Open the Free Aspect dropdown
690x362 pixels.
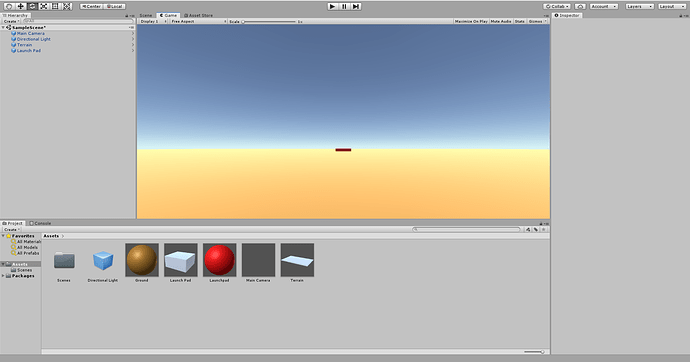click(x=198, y=21)
